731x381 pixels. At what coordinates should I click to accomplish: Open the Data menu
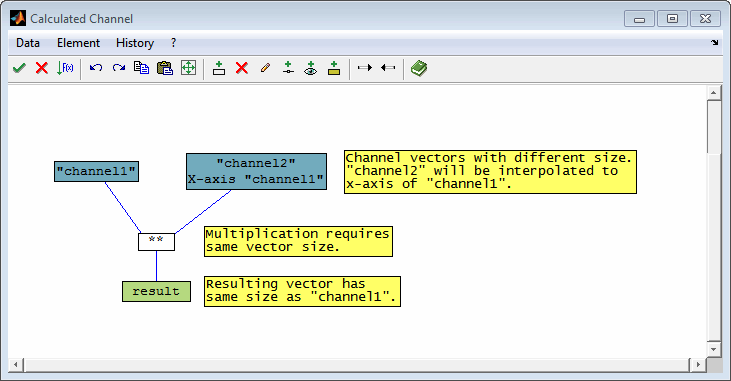28,43
